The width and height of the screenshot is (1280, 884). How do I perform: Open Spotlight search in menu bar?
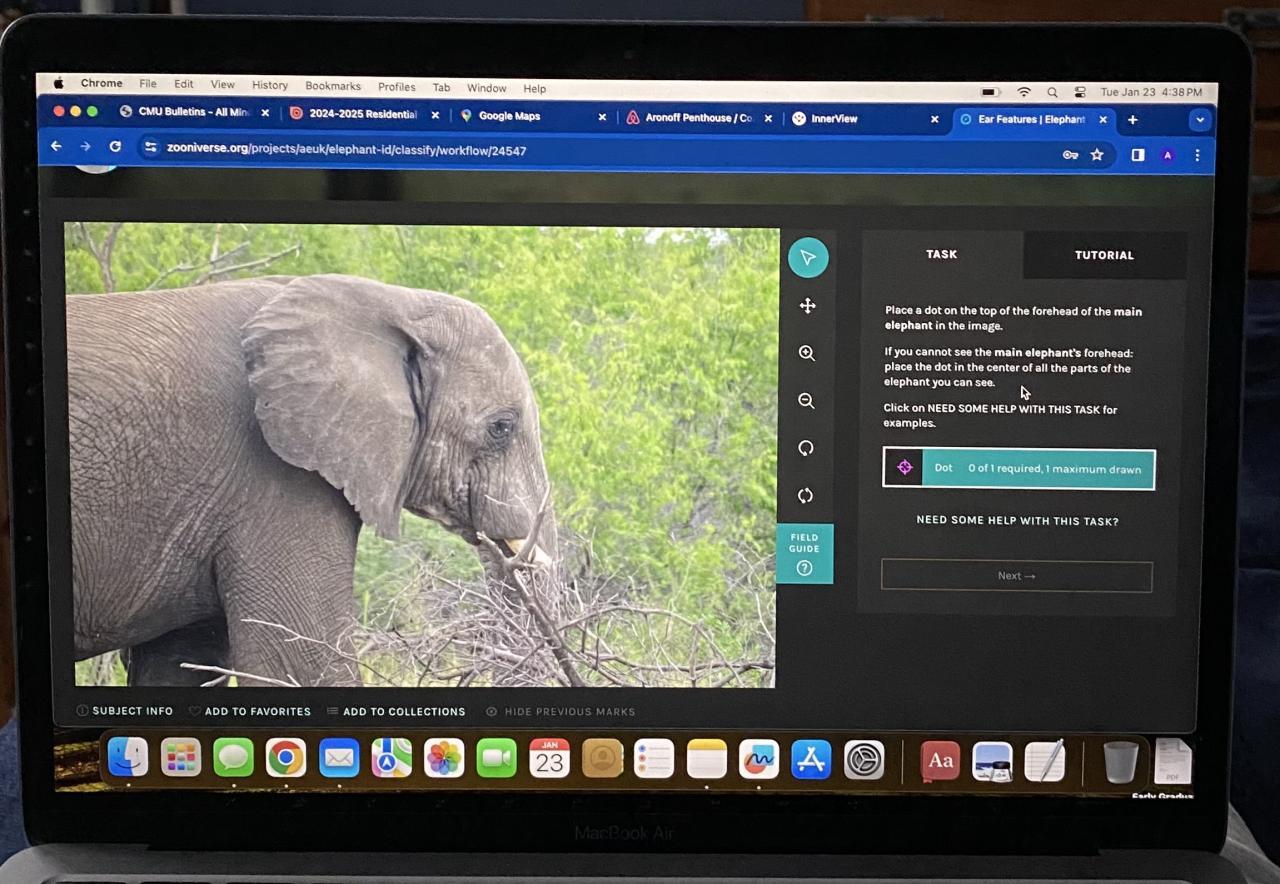(x=1052, y=92)
